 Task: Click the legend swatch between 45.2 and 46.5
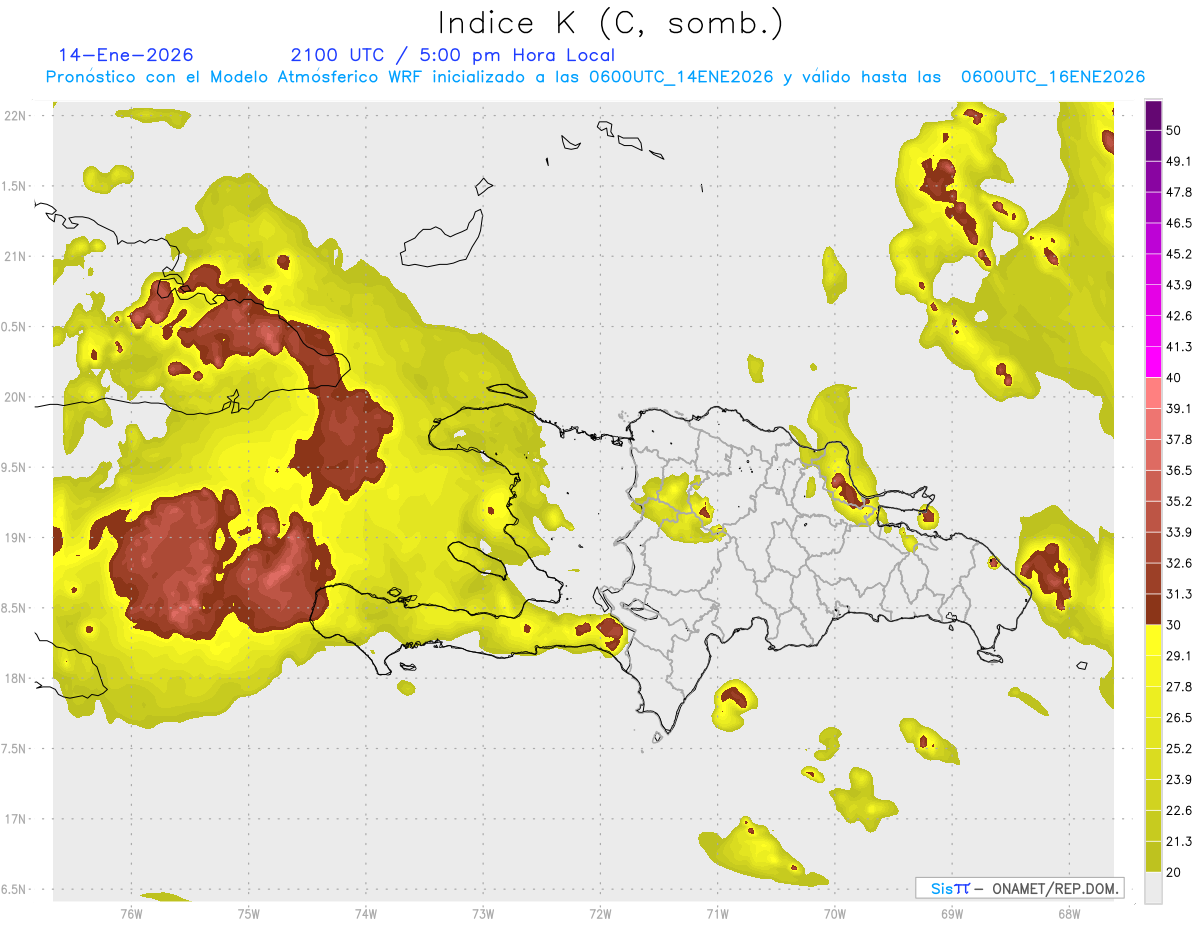(x=1154, y=239)
